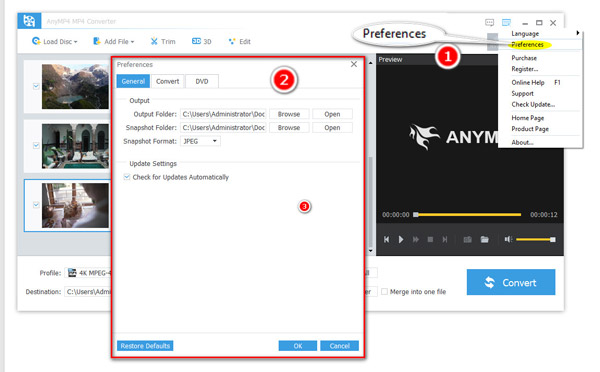
Task: Click the preview playback progress bar
Action: [468, 215]
